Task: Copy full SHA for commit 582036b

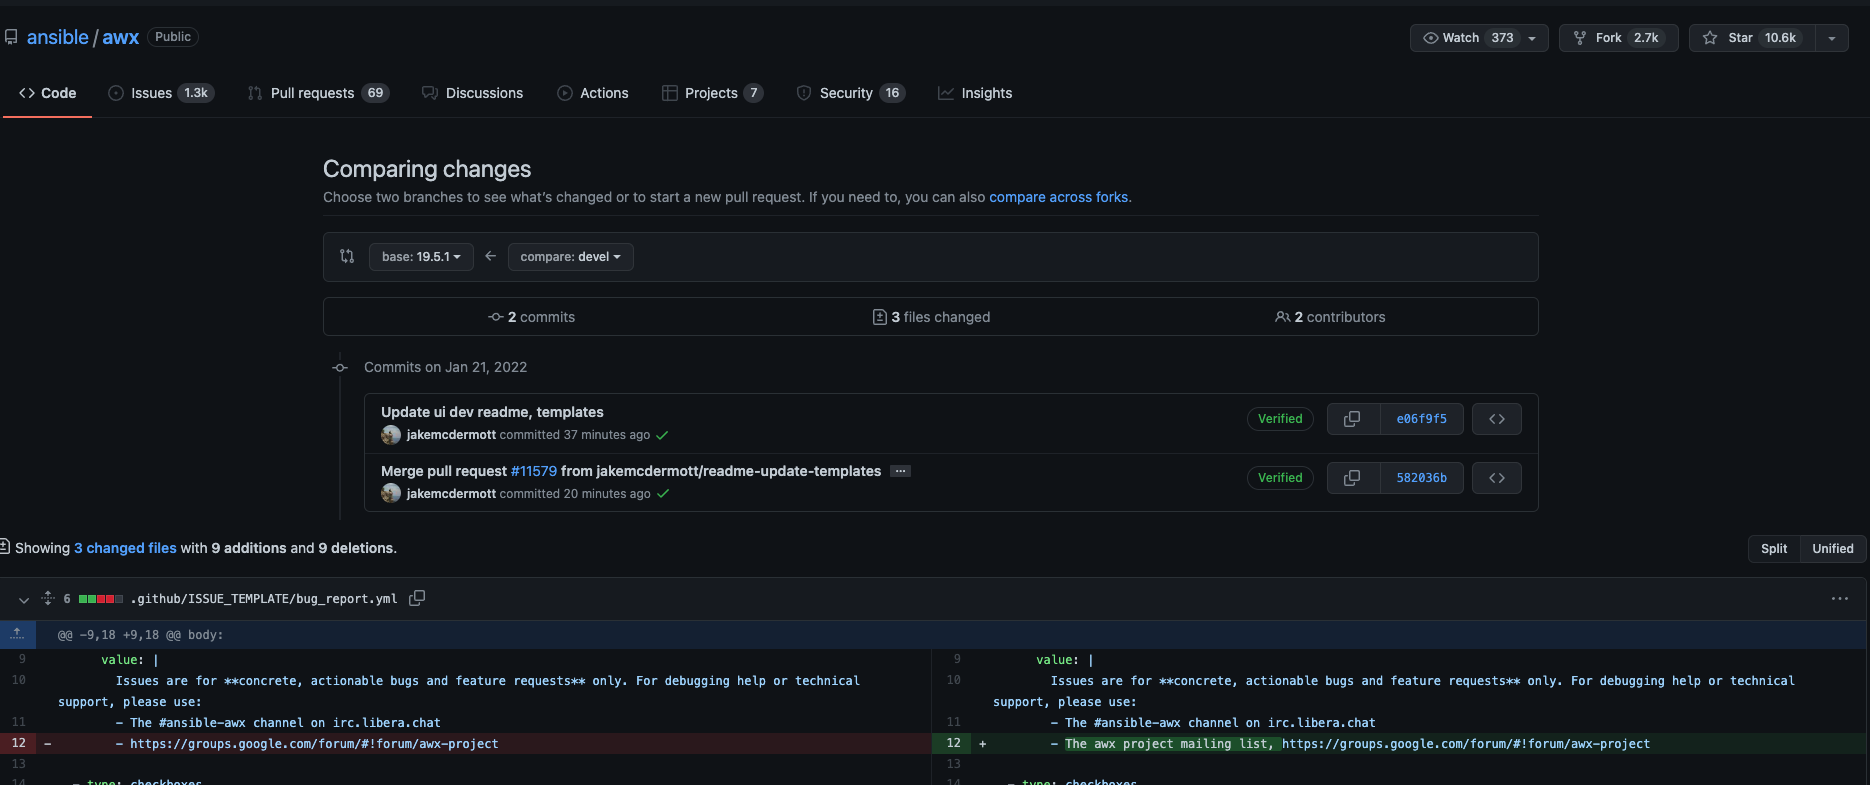Action: [1352, 478]
